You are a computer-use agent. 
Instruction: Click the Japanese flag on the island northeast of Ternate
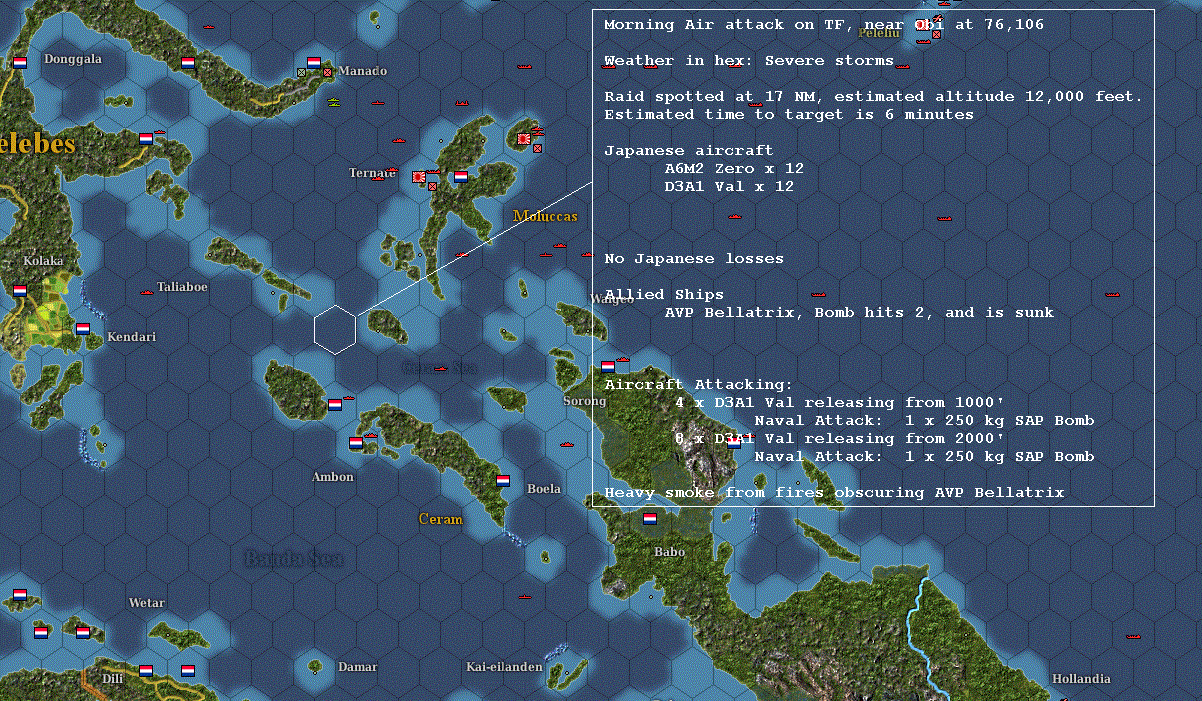pos(524,138)
